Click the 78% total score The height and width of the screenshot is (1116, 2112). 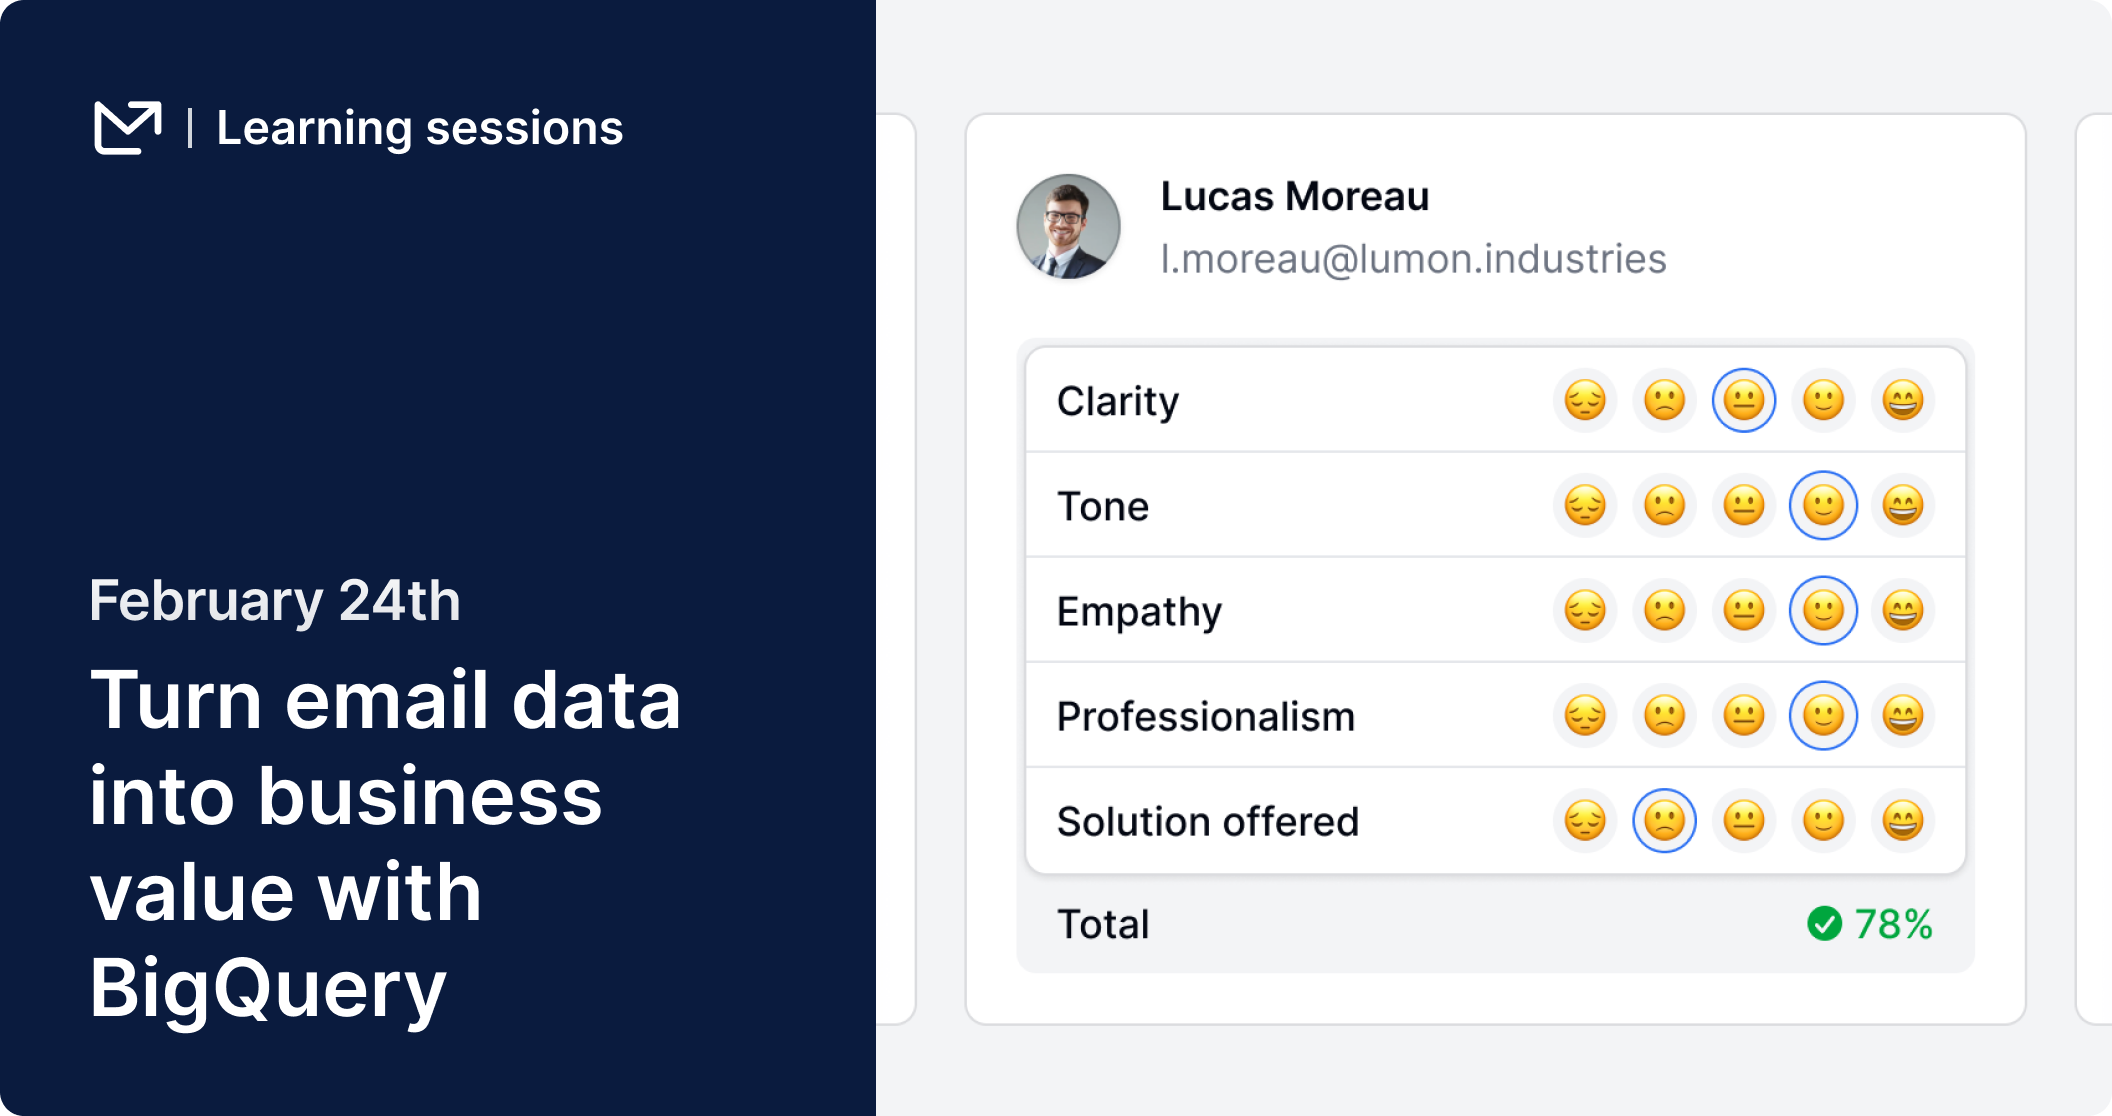click(1893, 924)
